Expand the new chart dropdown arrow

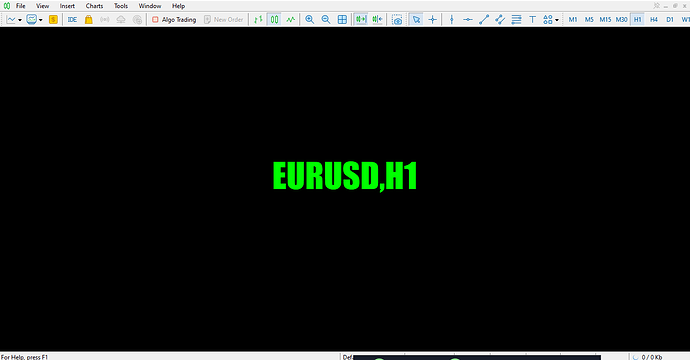pos(20,20)
